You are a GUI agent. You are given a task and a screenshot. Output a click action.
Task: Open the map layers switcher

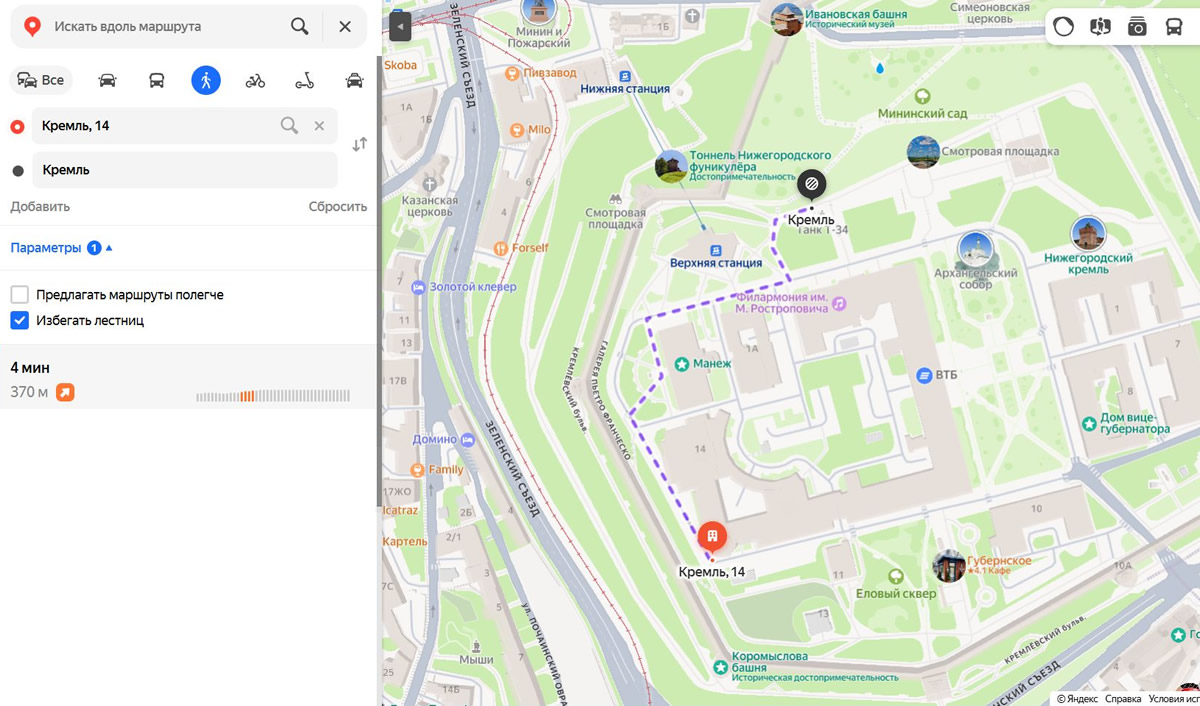pyautogui.click(x=1063, y=27)
